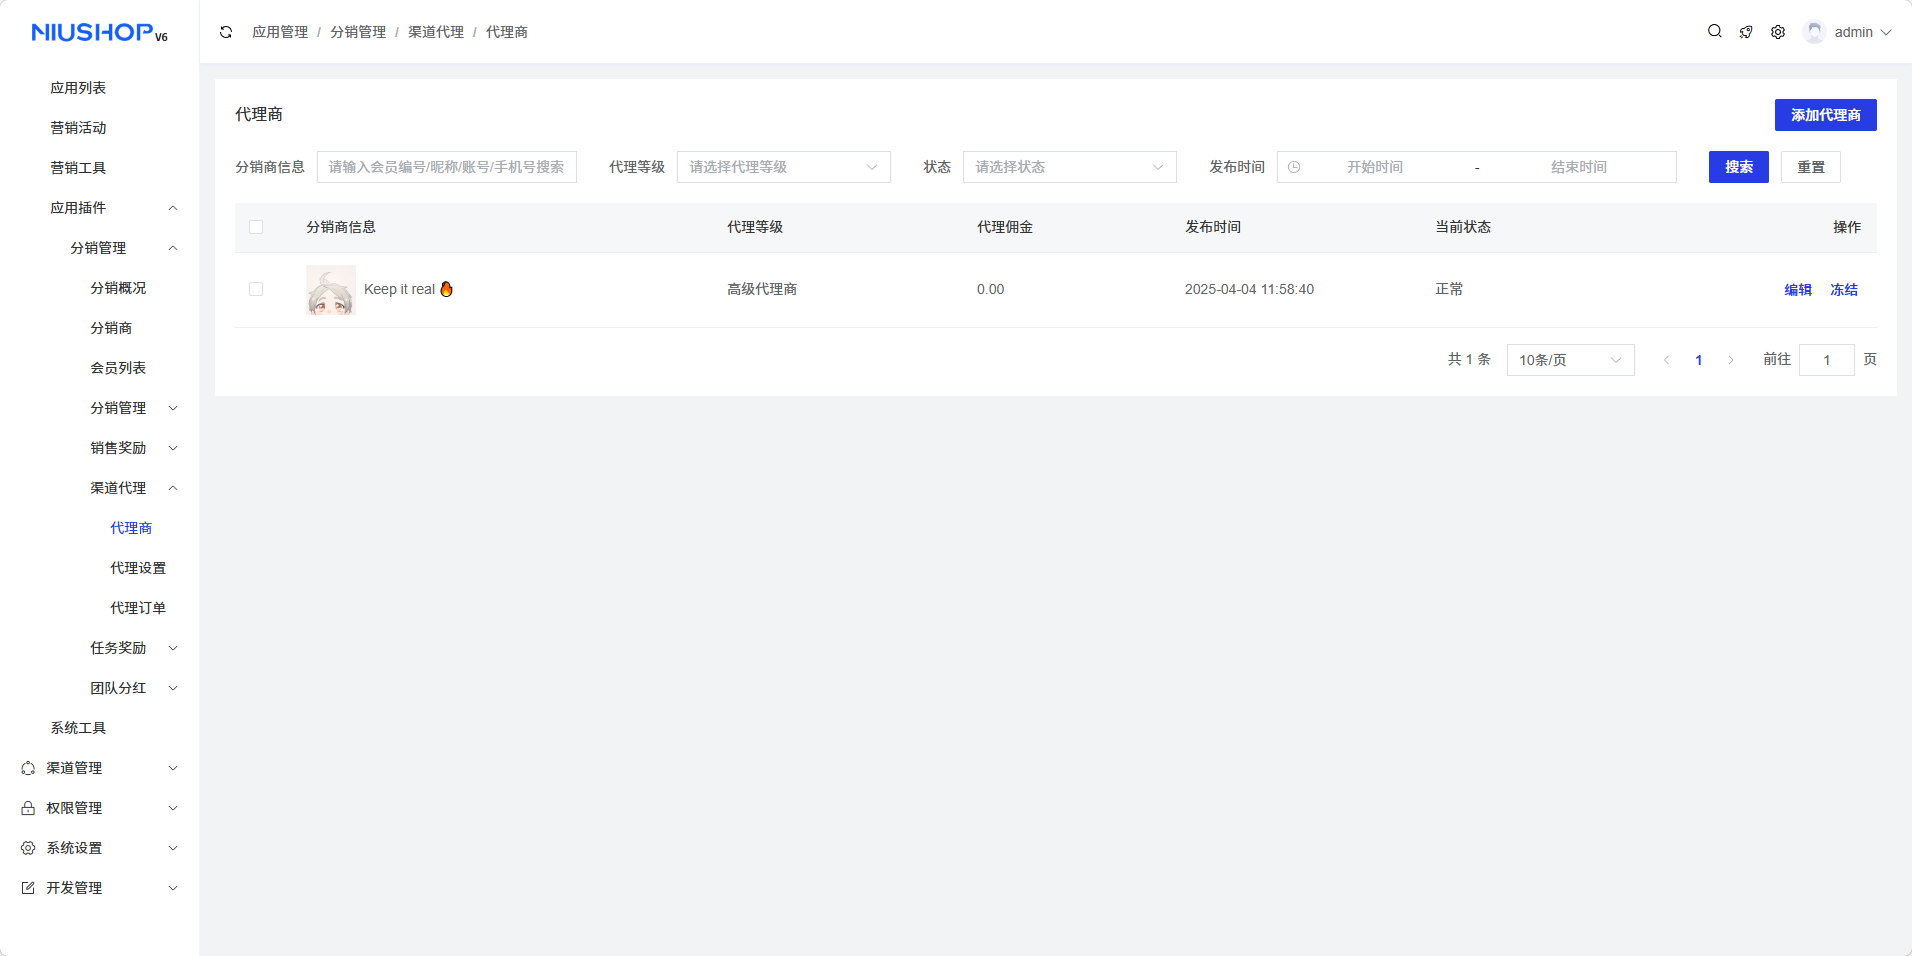
Task: Click the 渠道管理 sidebar icon
Action: [28, 768]
